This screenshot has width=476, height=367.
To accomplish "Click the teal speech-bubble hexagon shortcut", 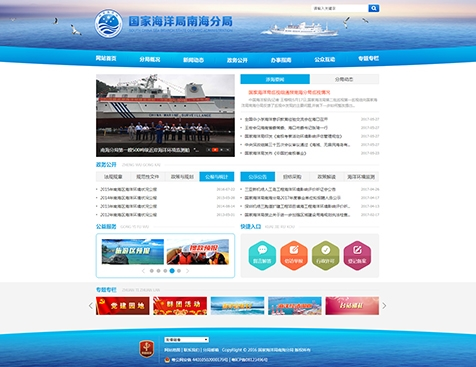I will 262,255.
